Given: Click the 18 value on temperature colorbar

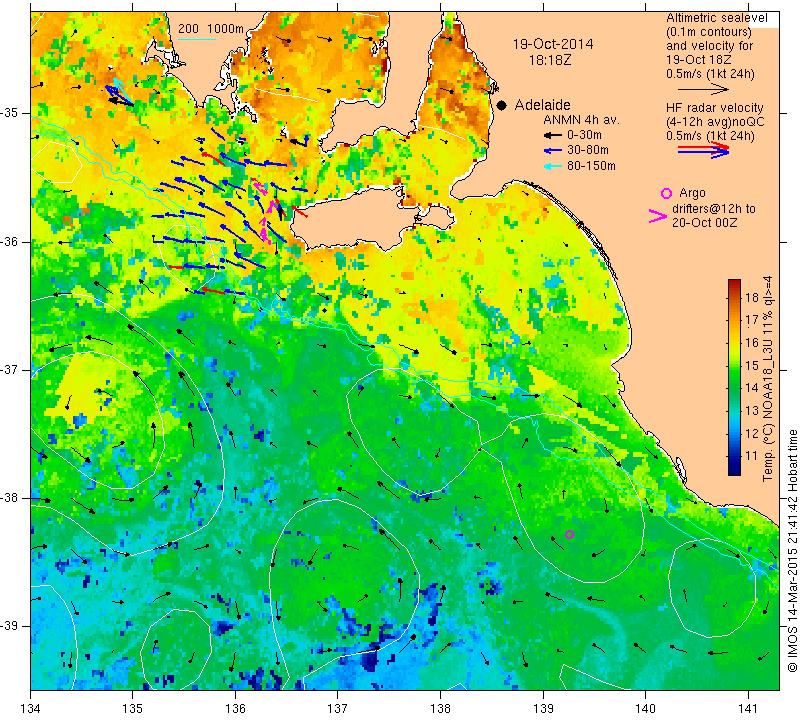Looking at the screenshot, I should [752, 297].
